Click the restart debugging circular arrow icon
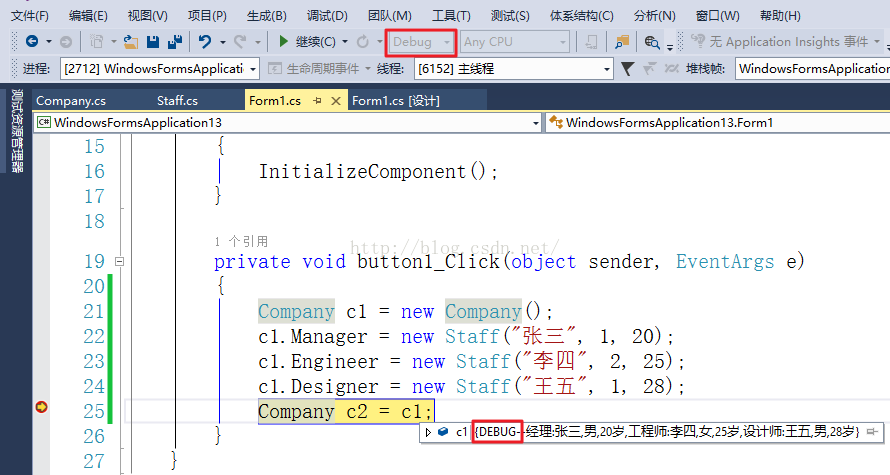The width and height of the screenshot is (890, 475). [x=363, y=41]
